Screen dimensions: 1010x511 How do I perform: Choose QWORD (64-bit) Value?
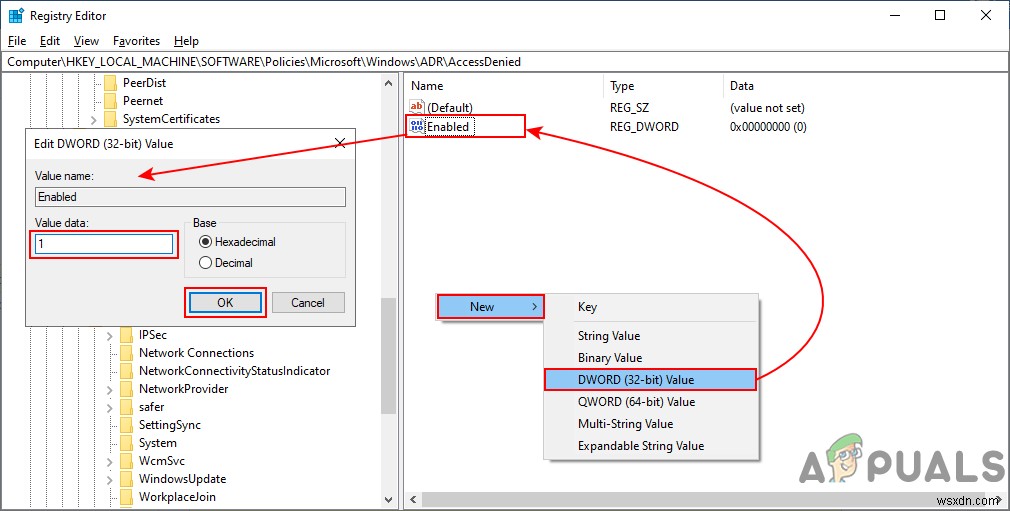pyautogui.click(x=651, y=401)
